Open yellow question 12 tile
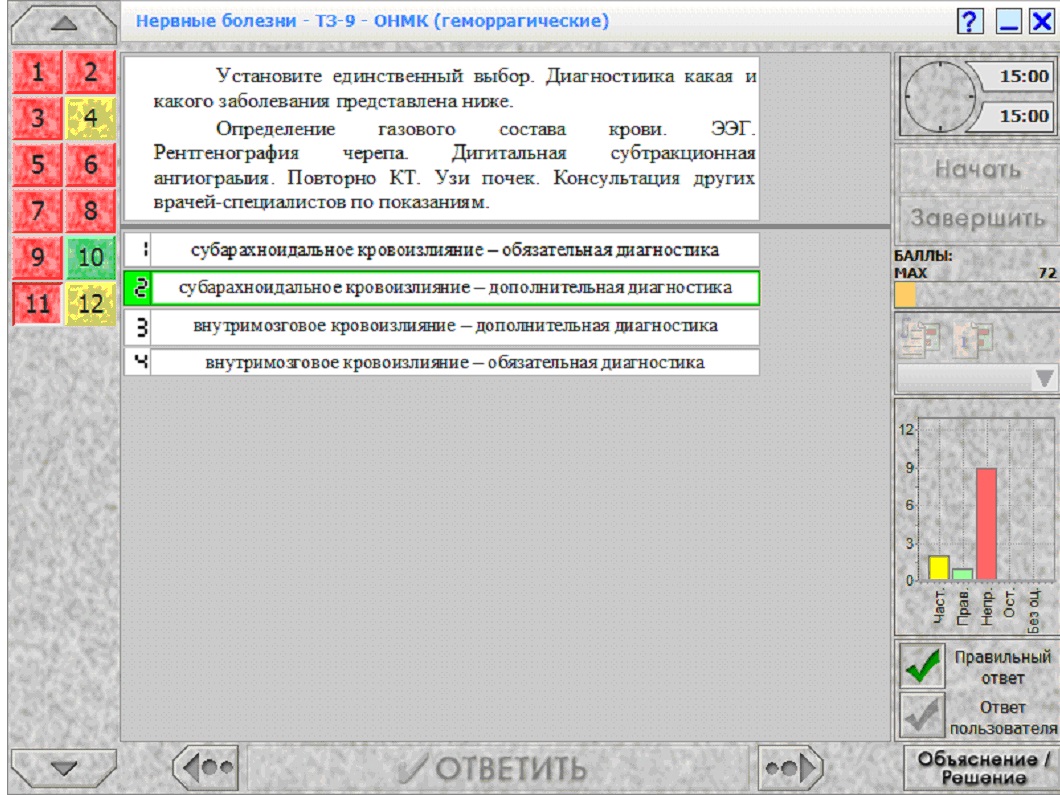 click(91, 304)
